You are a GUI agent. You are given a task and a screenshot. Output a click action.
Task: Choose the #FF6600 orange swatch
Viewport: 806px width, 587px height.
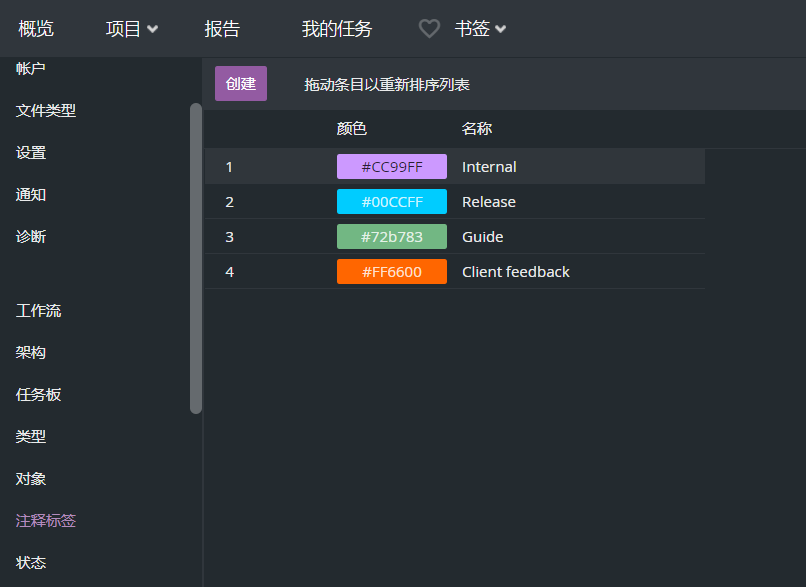click(x=391, y=272)
